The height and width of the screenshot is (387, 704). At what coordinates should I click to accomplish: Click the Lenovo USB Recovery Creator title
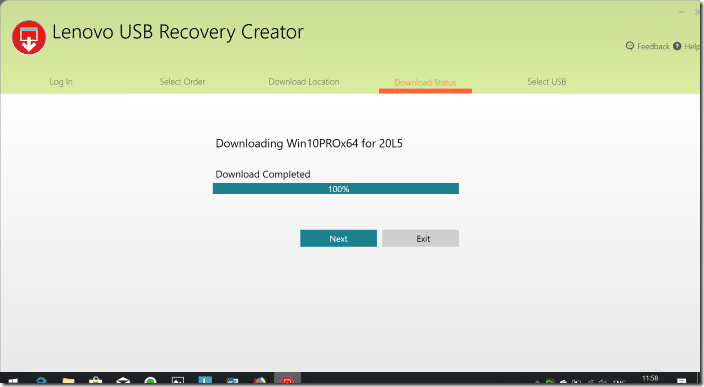178,32
